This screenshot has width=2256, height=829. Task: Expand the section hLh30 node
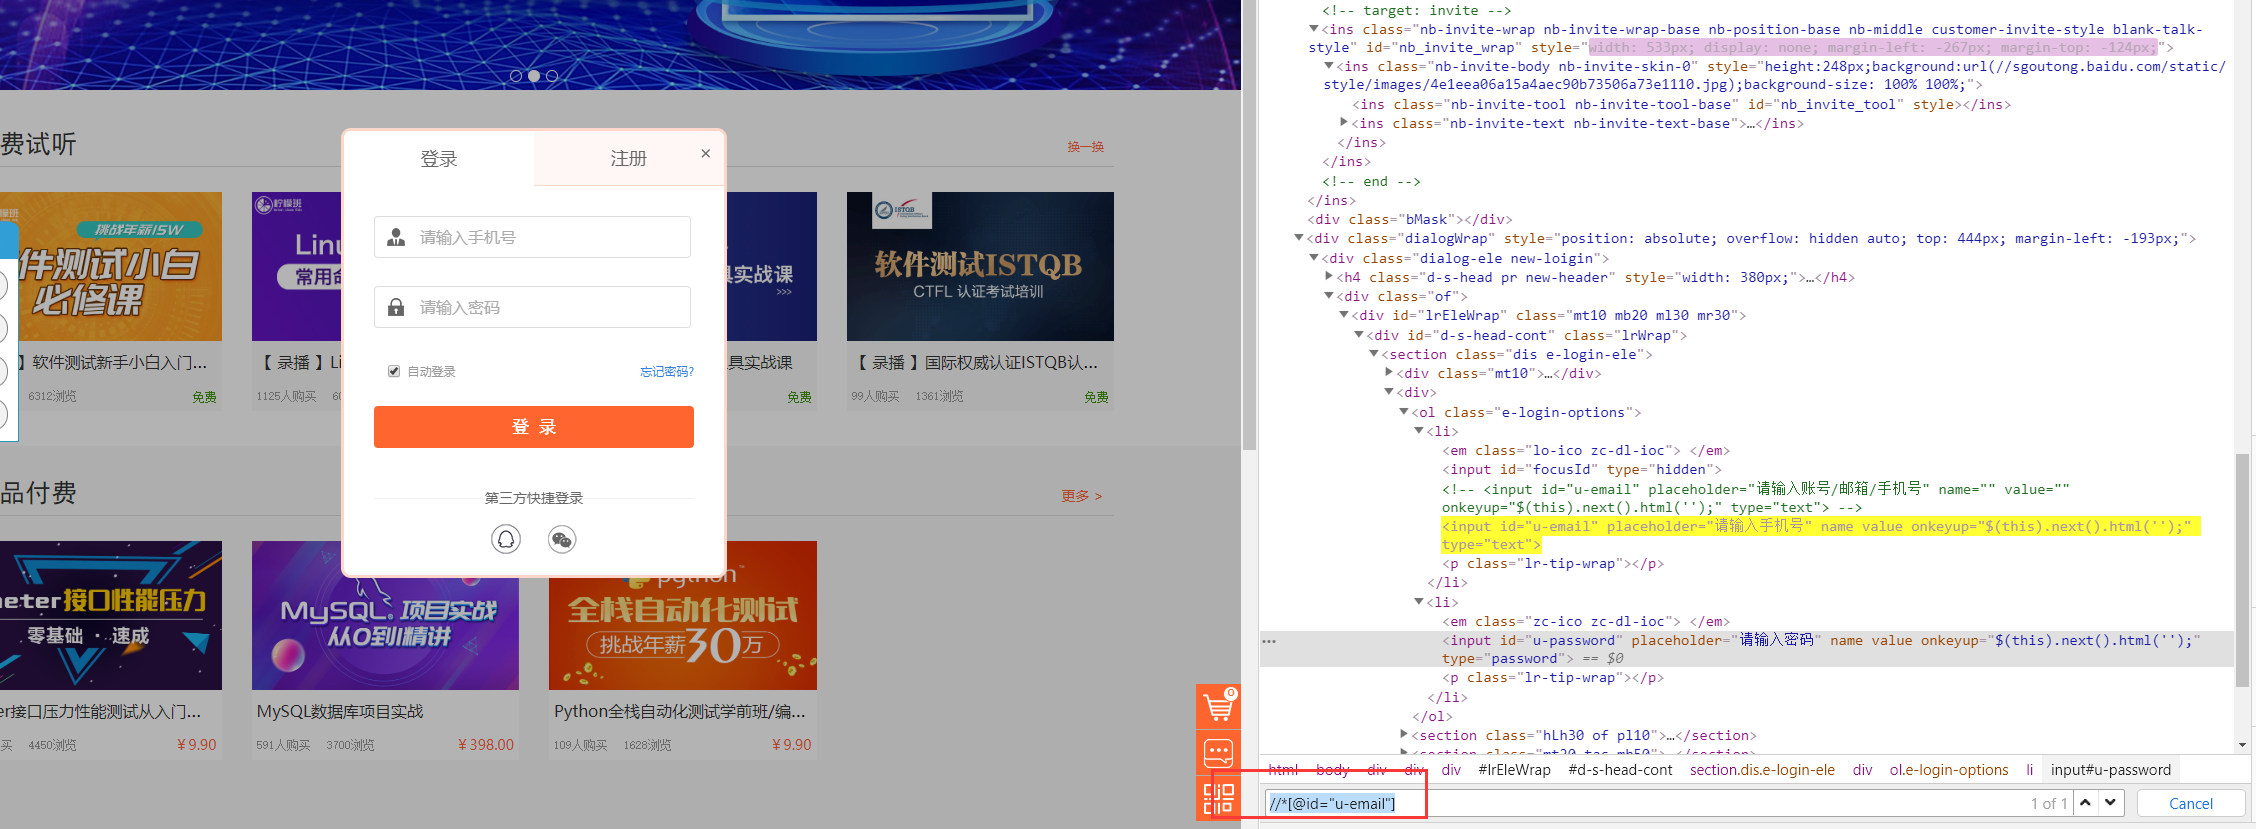coord(1403,735)
